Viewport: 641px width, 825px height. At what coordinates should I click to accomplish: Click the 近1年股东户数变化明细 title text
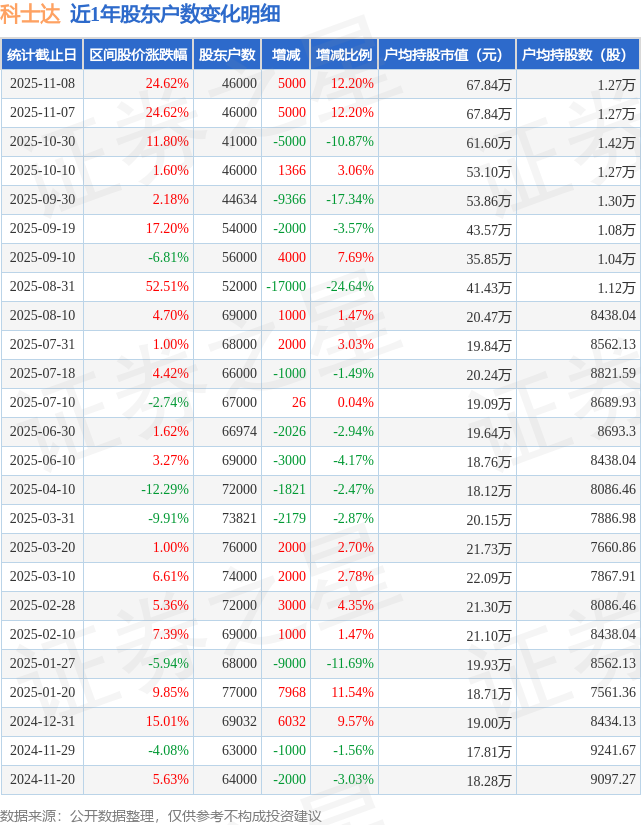tap(174, 13)
